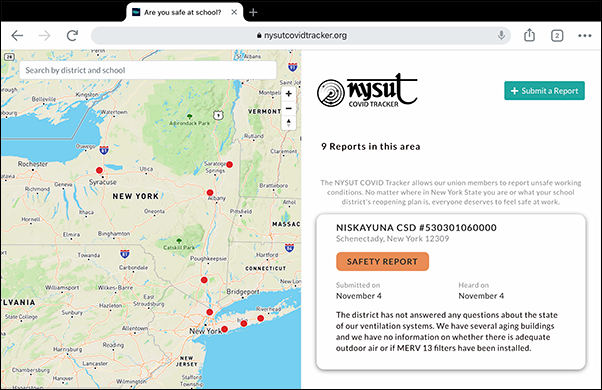Tap the microphone icon in address bar

pyautogui.click(x=501, y=35)
